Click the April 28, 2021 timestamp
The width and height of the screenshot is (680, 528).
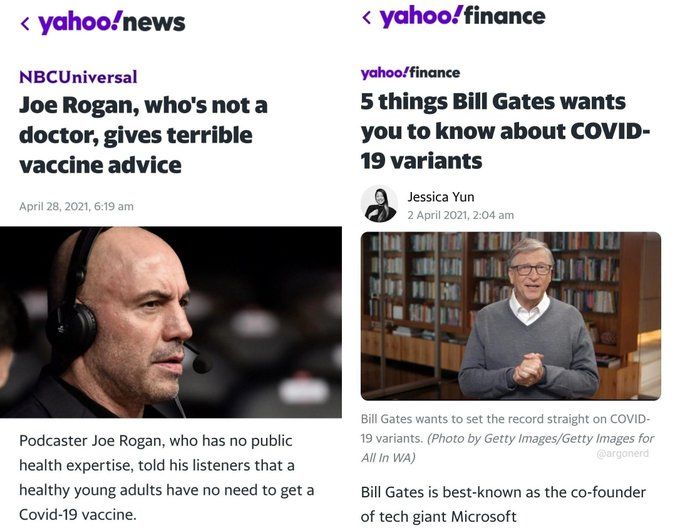click(76, 206)
